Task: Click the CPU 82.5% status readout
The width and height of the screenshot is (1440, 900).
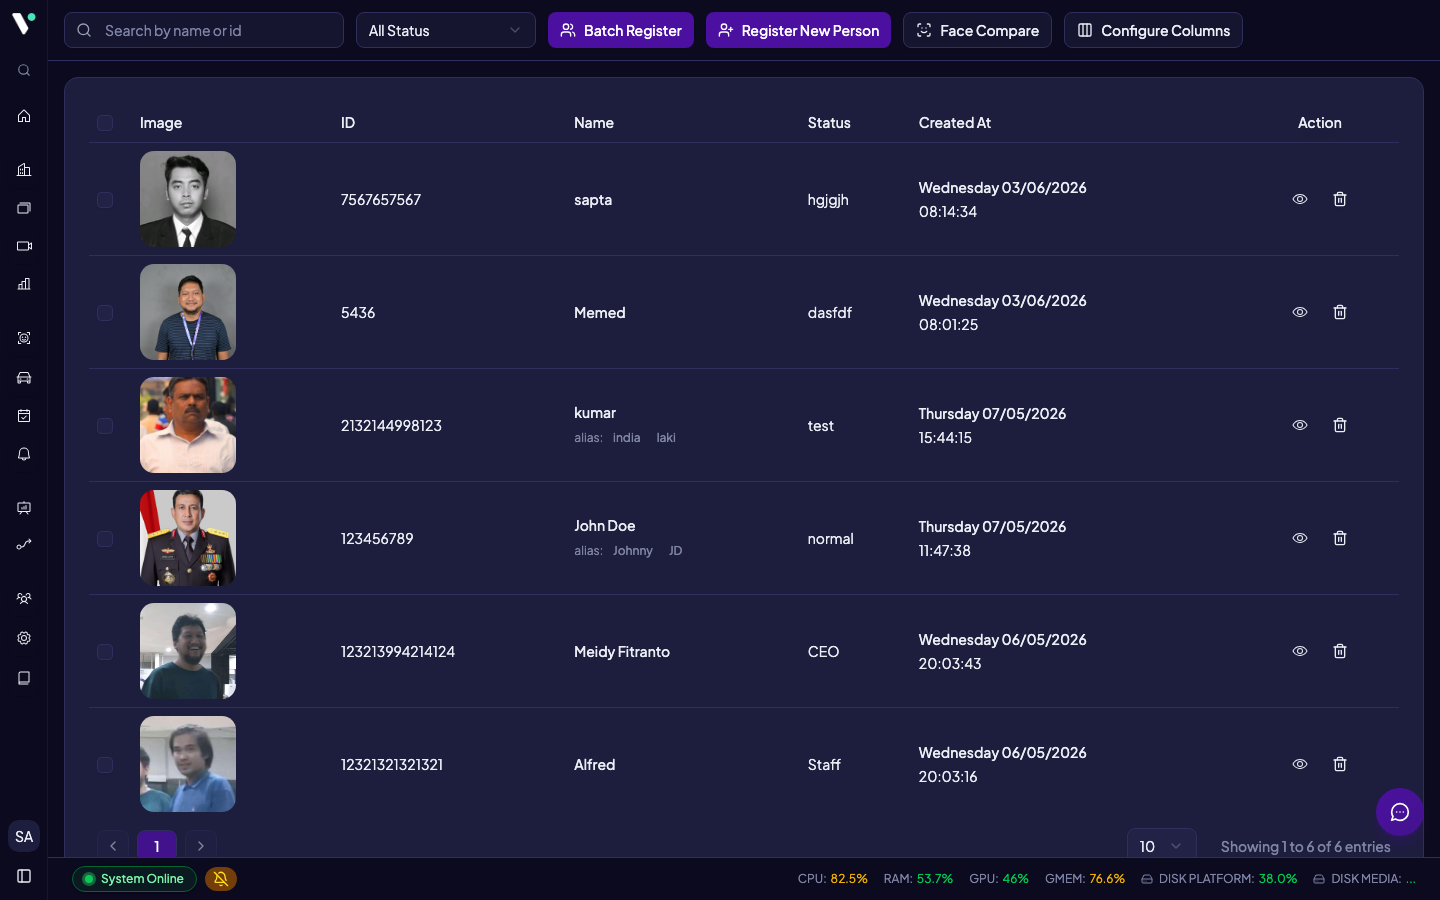Action: pyautogui.click(x=833, y=879)
